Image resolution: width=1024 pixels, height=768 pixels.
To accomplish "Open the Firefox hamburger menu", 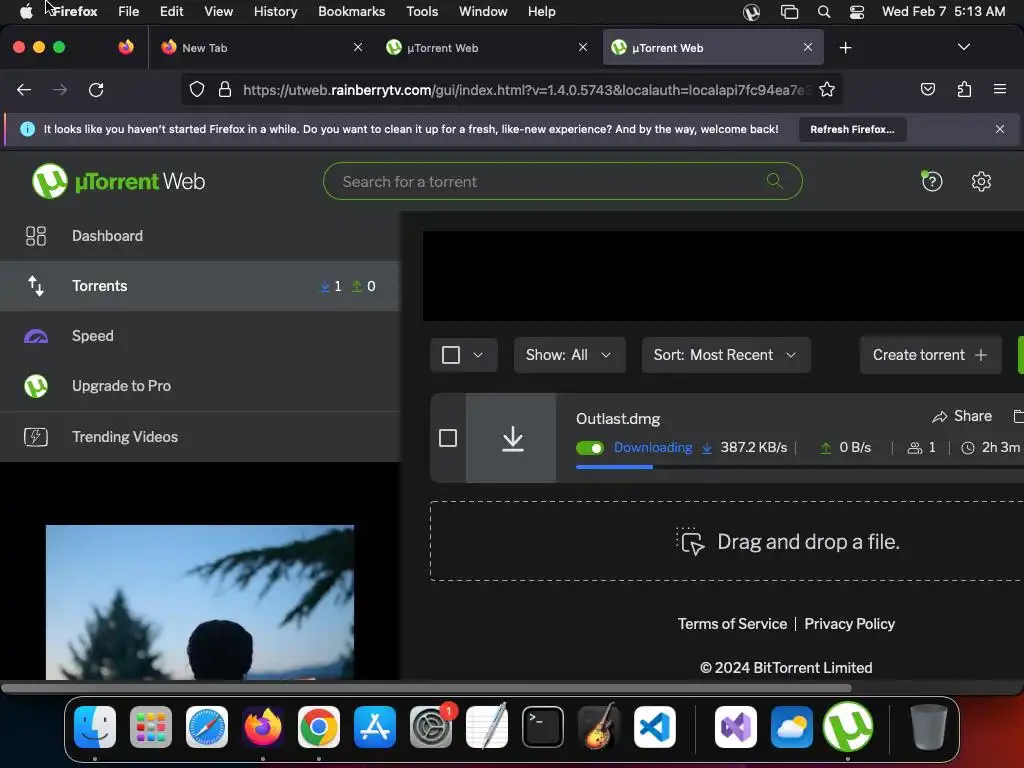I will tap(999, 89).
